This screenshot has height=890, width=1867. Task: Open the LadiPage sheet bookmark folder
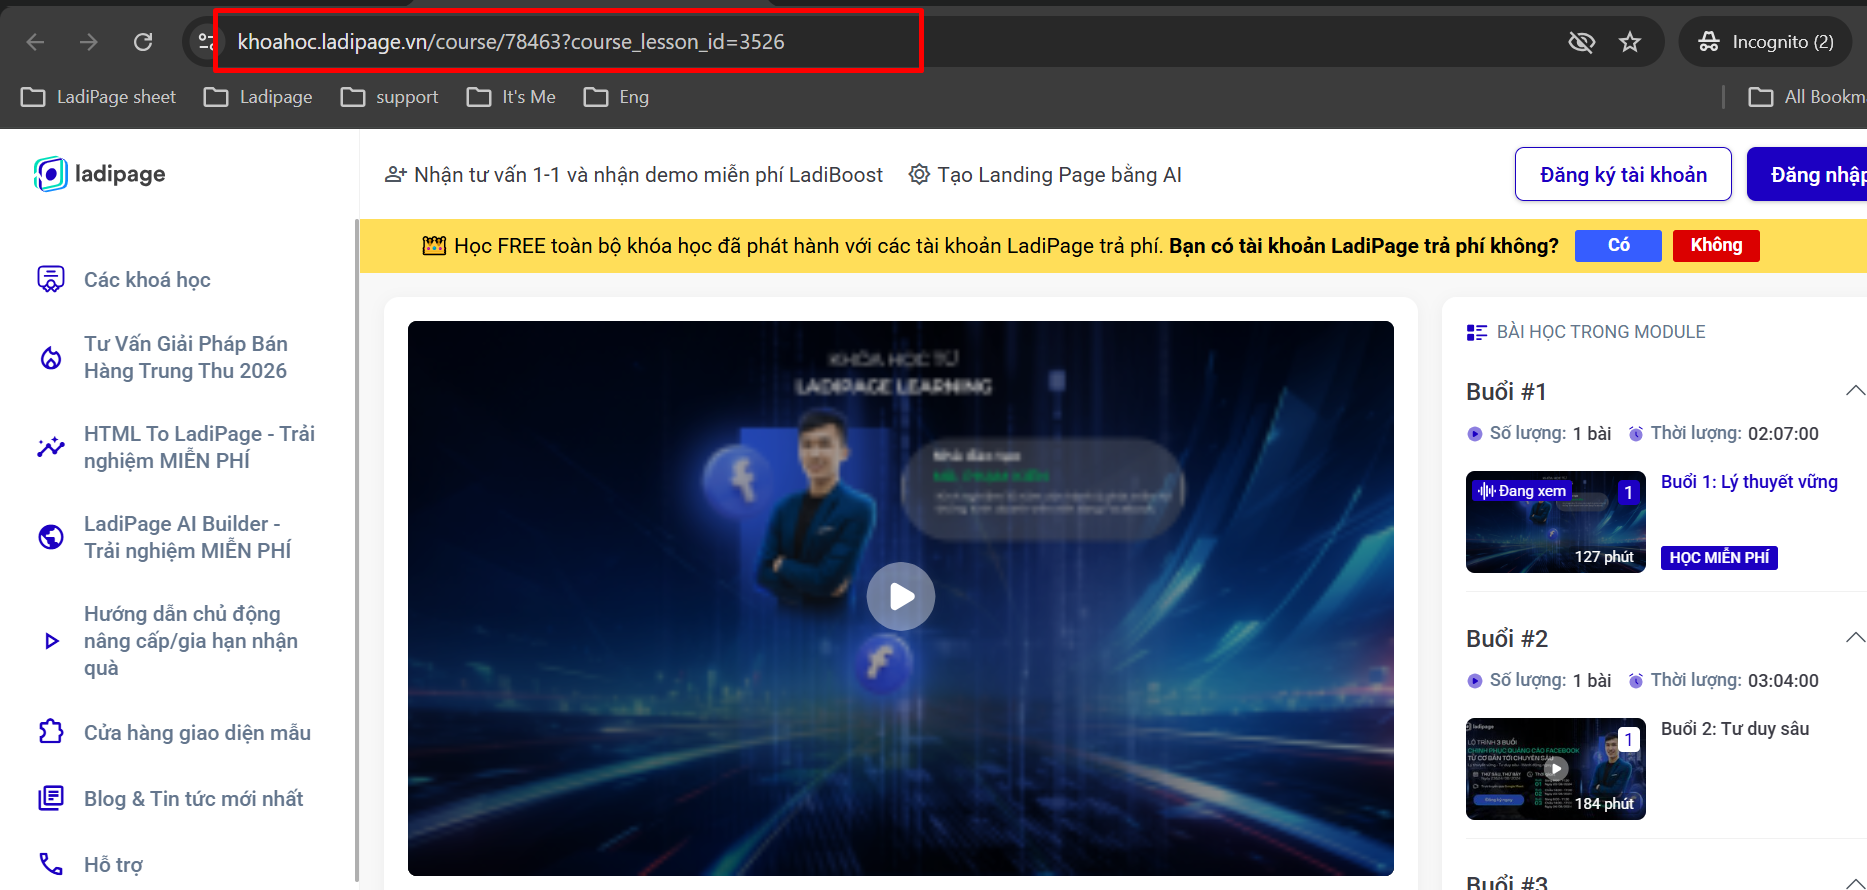[x=98, y=97]
